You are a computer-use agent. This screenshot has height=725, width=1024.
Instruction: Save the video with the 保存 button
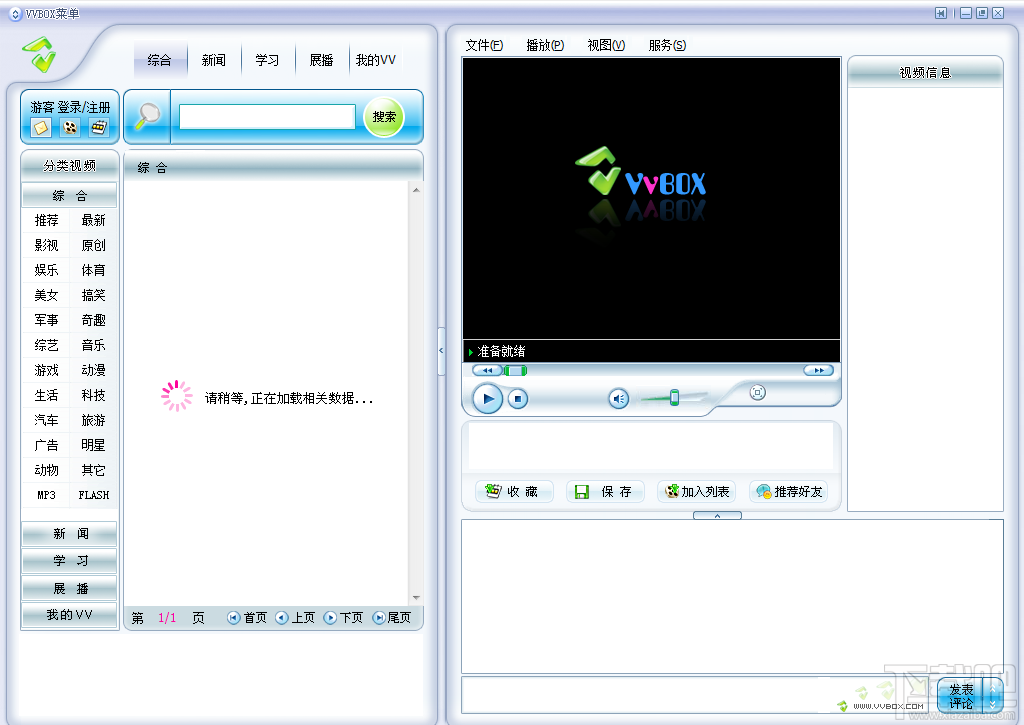click(x=605, y=491)
